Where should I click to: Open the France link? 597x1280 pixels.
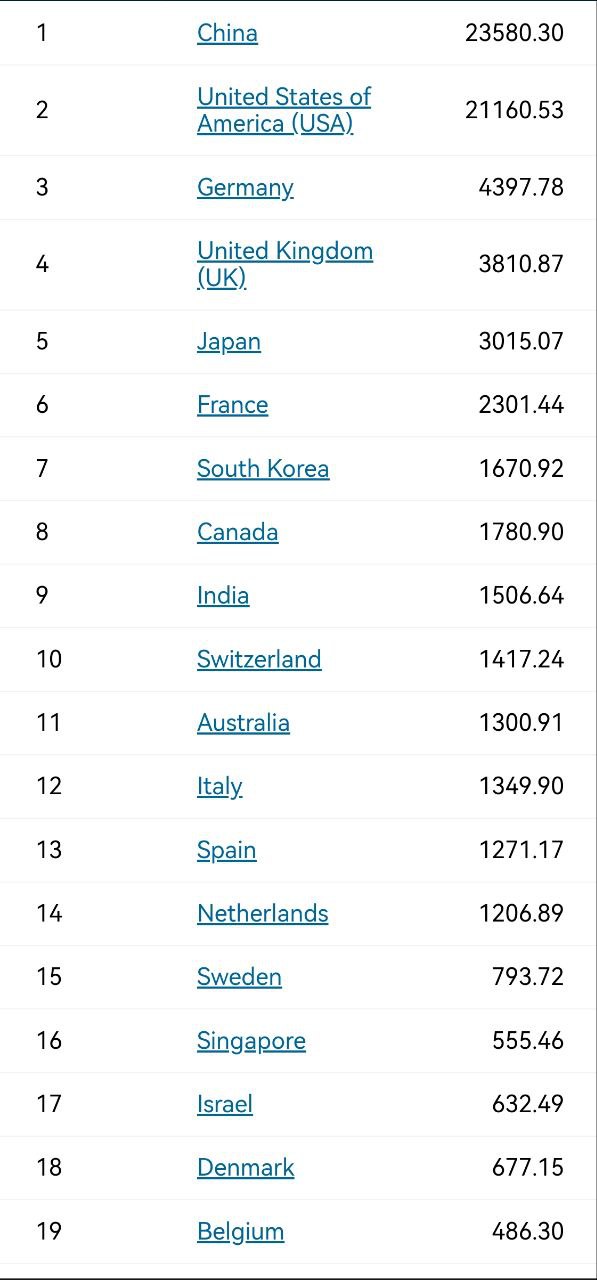[232, 405]
